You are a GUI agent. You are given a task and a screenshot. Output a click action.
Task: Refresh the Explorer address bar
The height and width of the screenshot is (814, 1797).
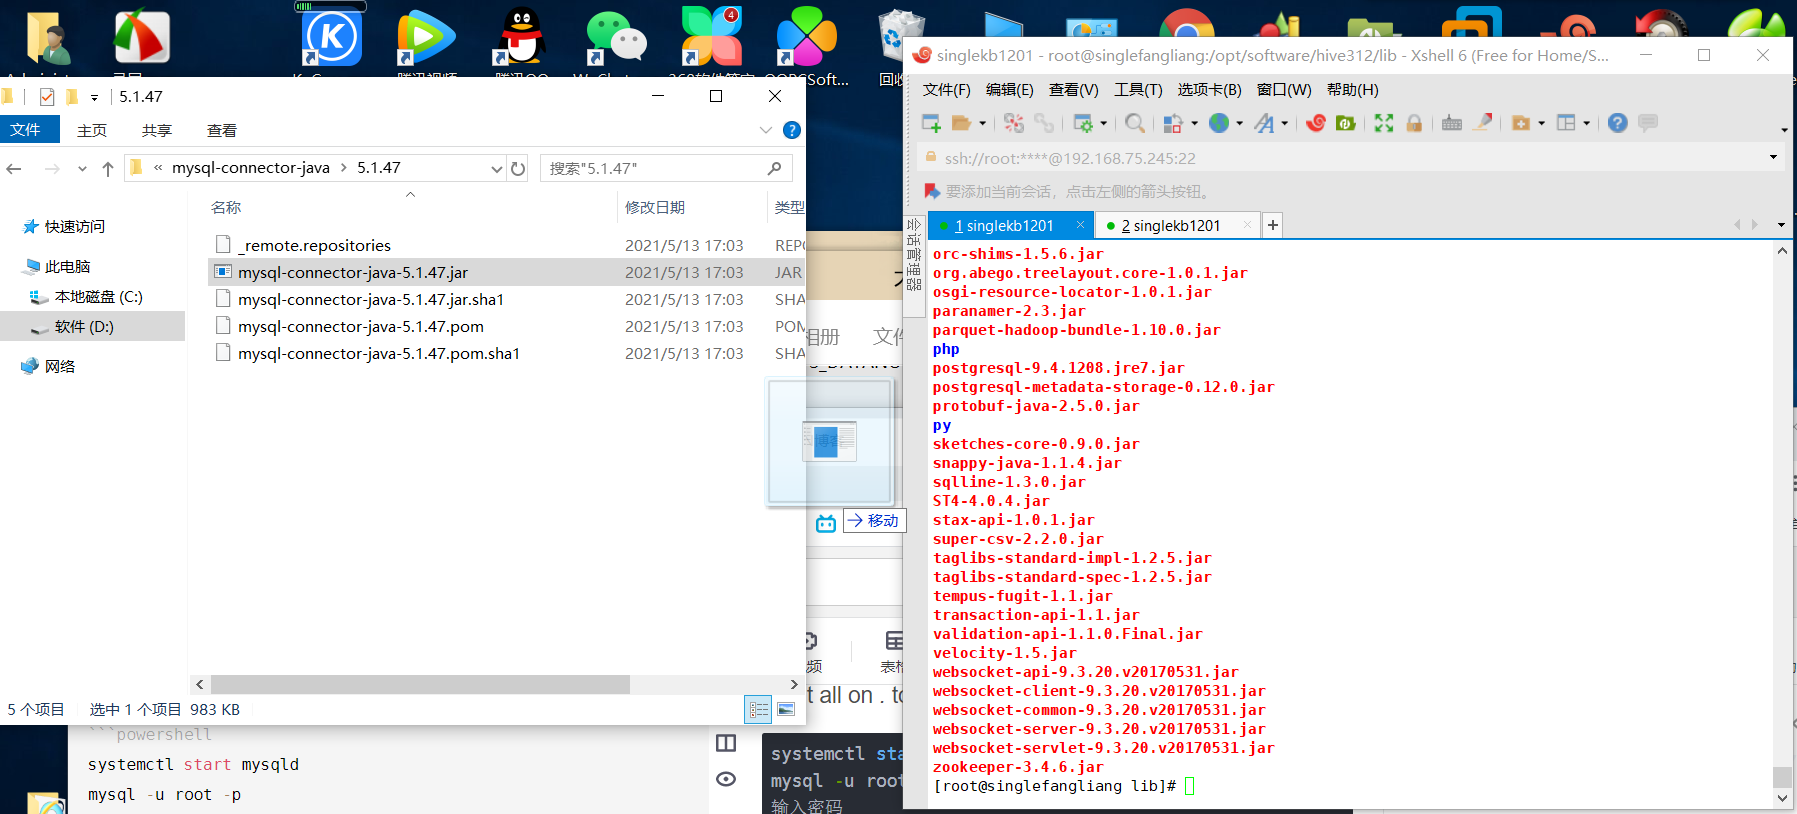click(518, 168)
